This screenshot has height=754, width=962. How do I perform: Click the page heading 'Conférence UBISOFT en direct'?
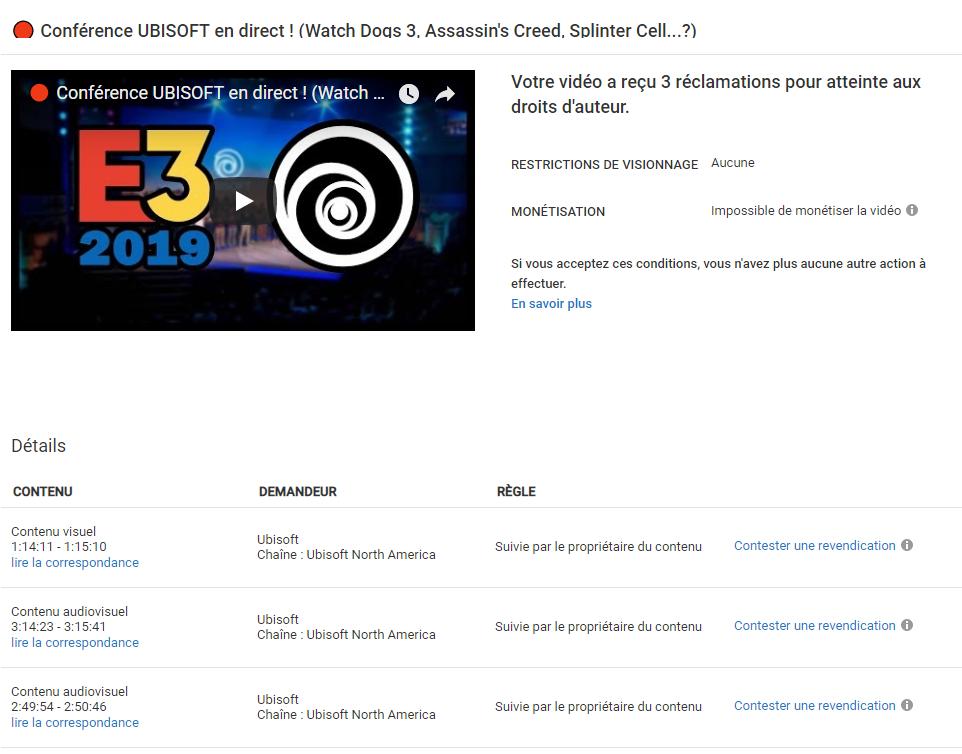tap(368, 30)
